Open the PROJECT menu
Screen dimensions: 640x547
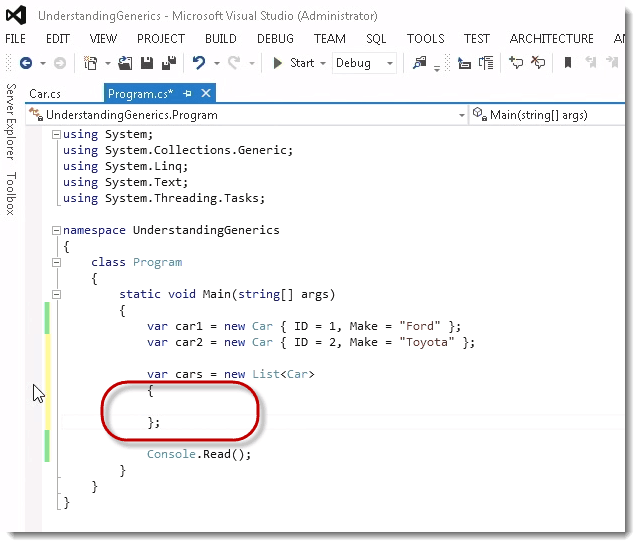[x=161, y=39]
